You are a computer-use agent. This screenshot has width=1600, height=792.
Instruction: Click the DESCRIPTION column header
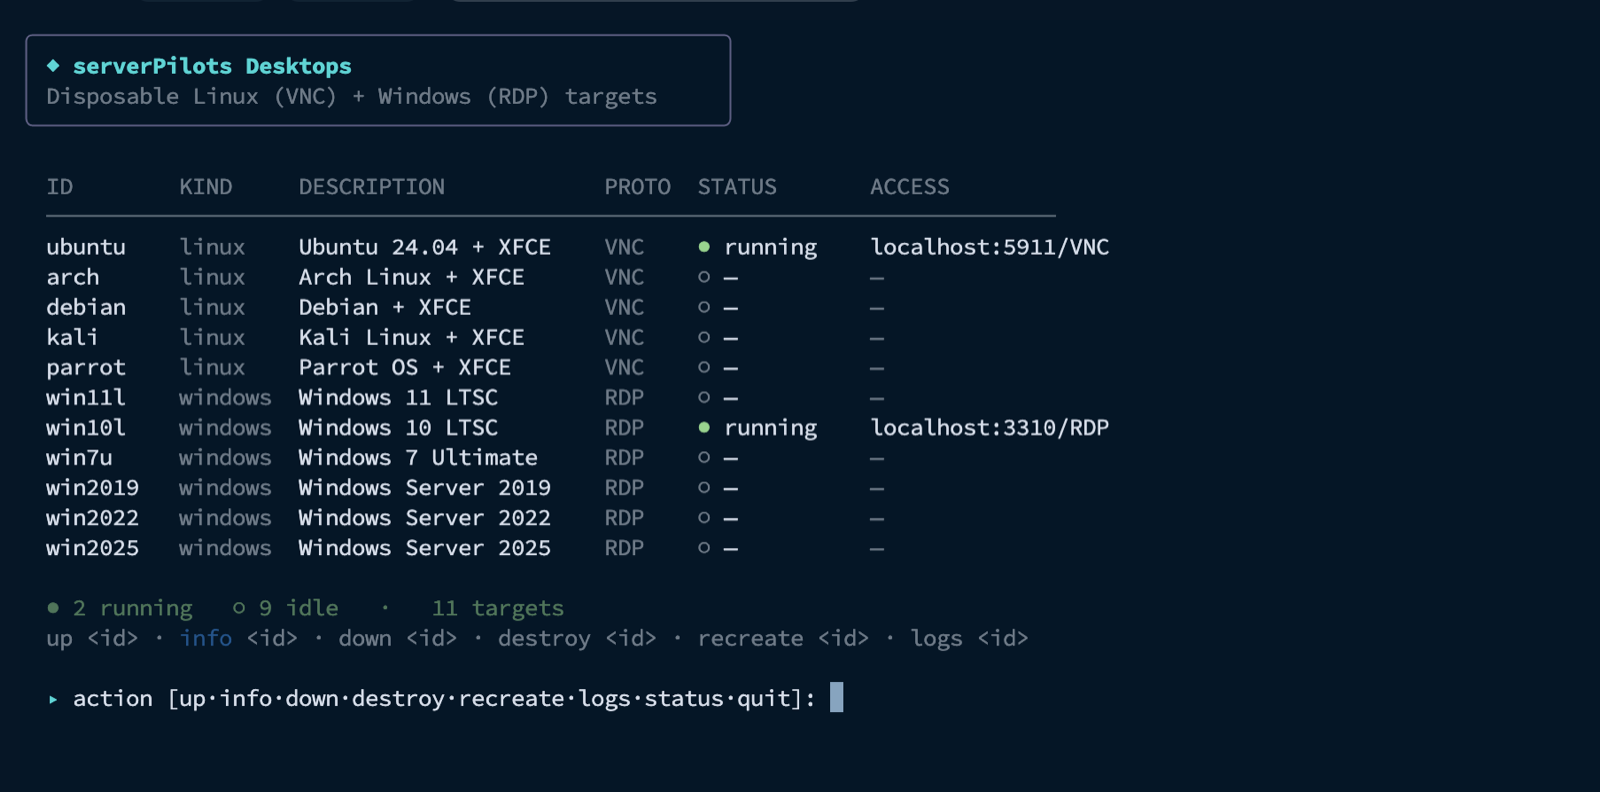coord(372,187)
